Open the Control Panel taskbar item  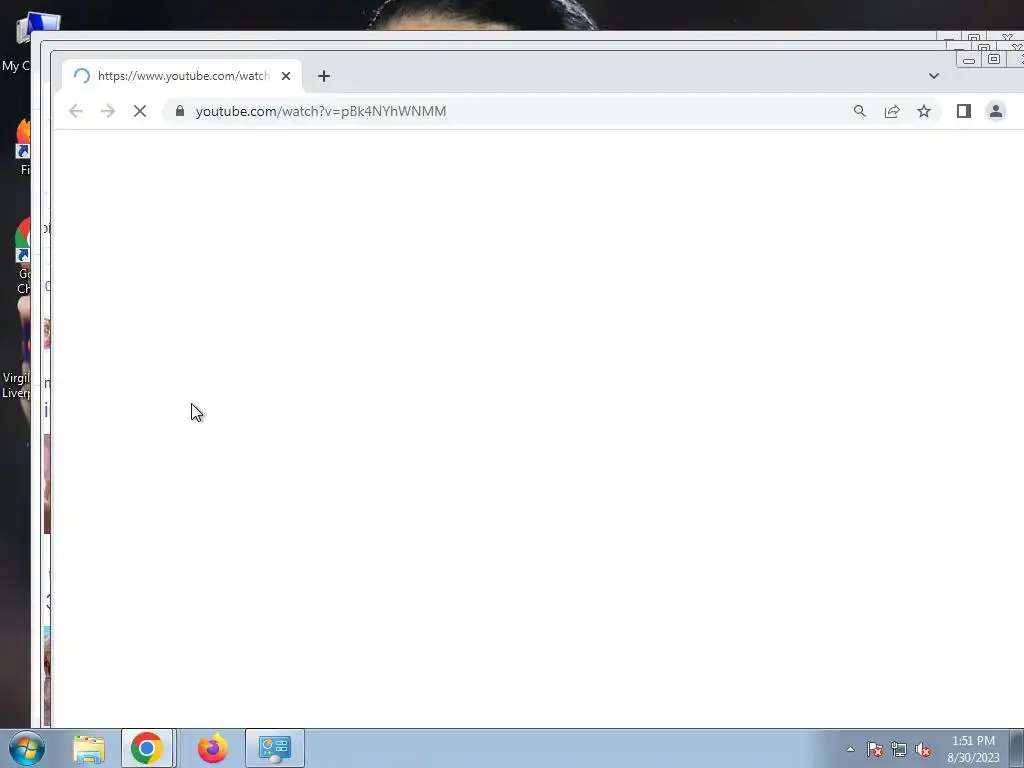pos(275,748)
